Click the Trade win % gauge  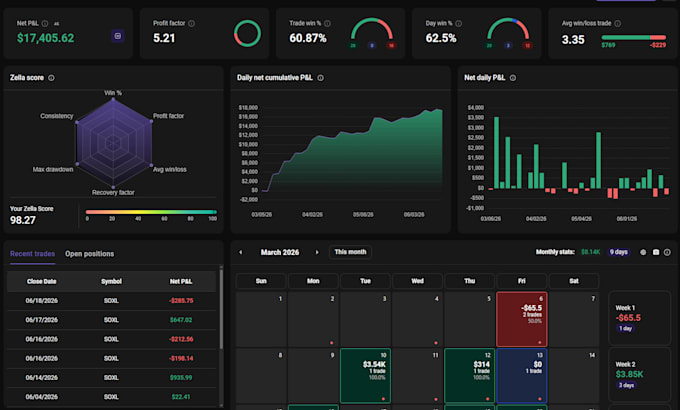(x=372, y=30)
